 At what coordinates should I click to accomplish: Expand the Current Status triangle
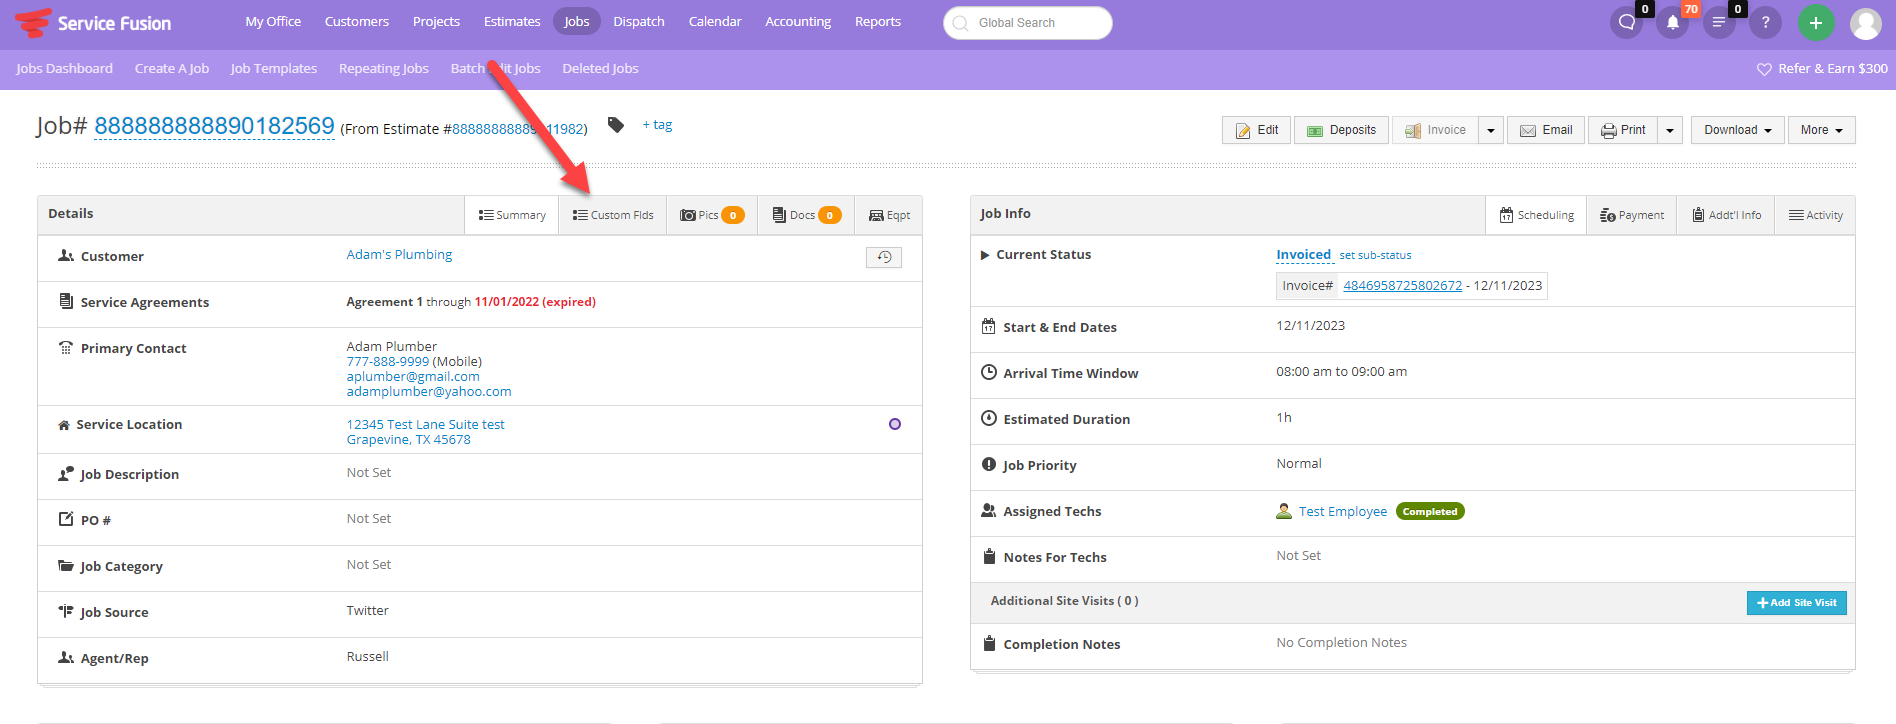985,255
